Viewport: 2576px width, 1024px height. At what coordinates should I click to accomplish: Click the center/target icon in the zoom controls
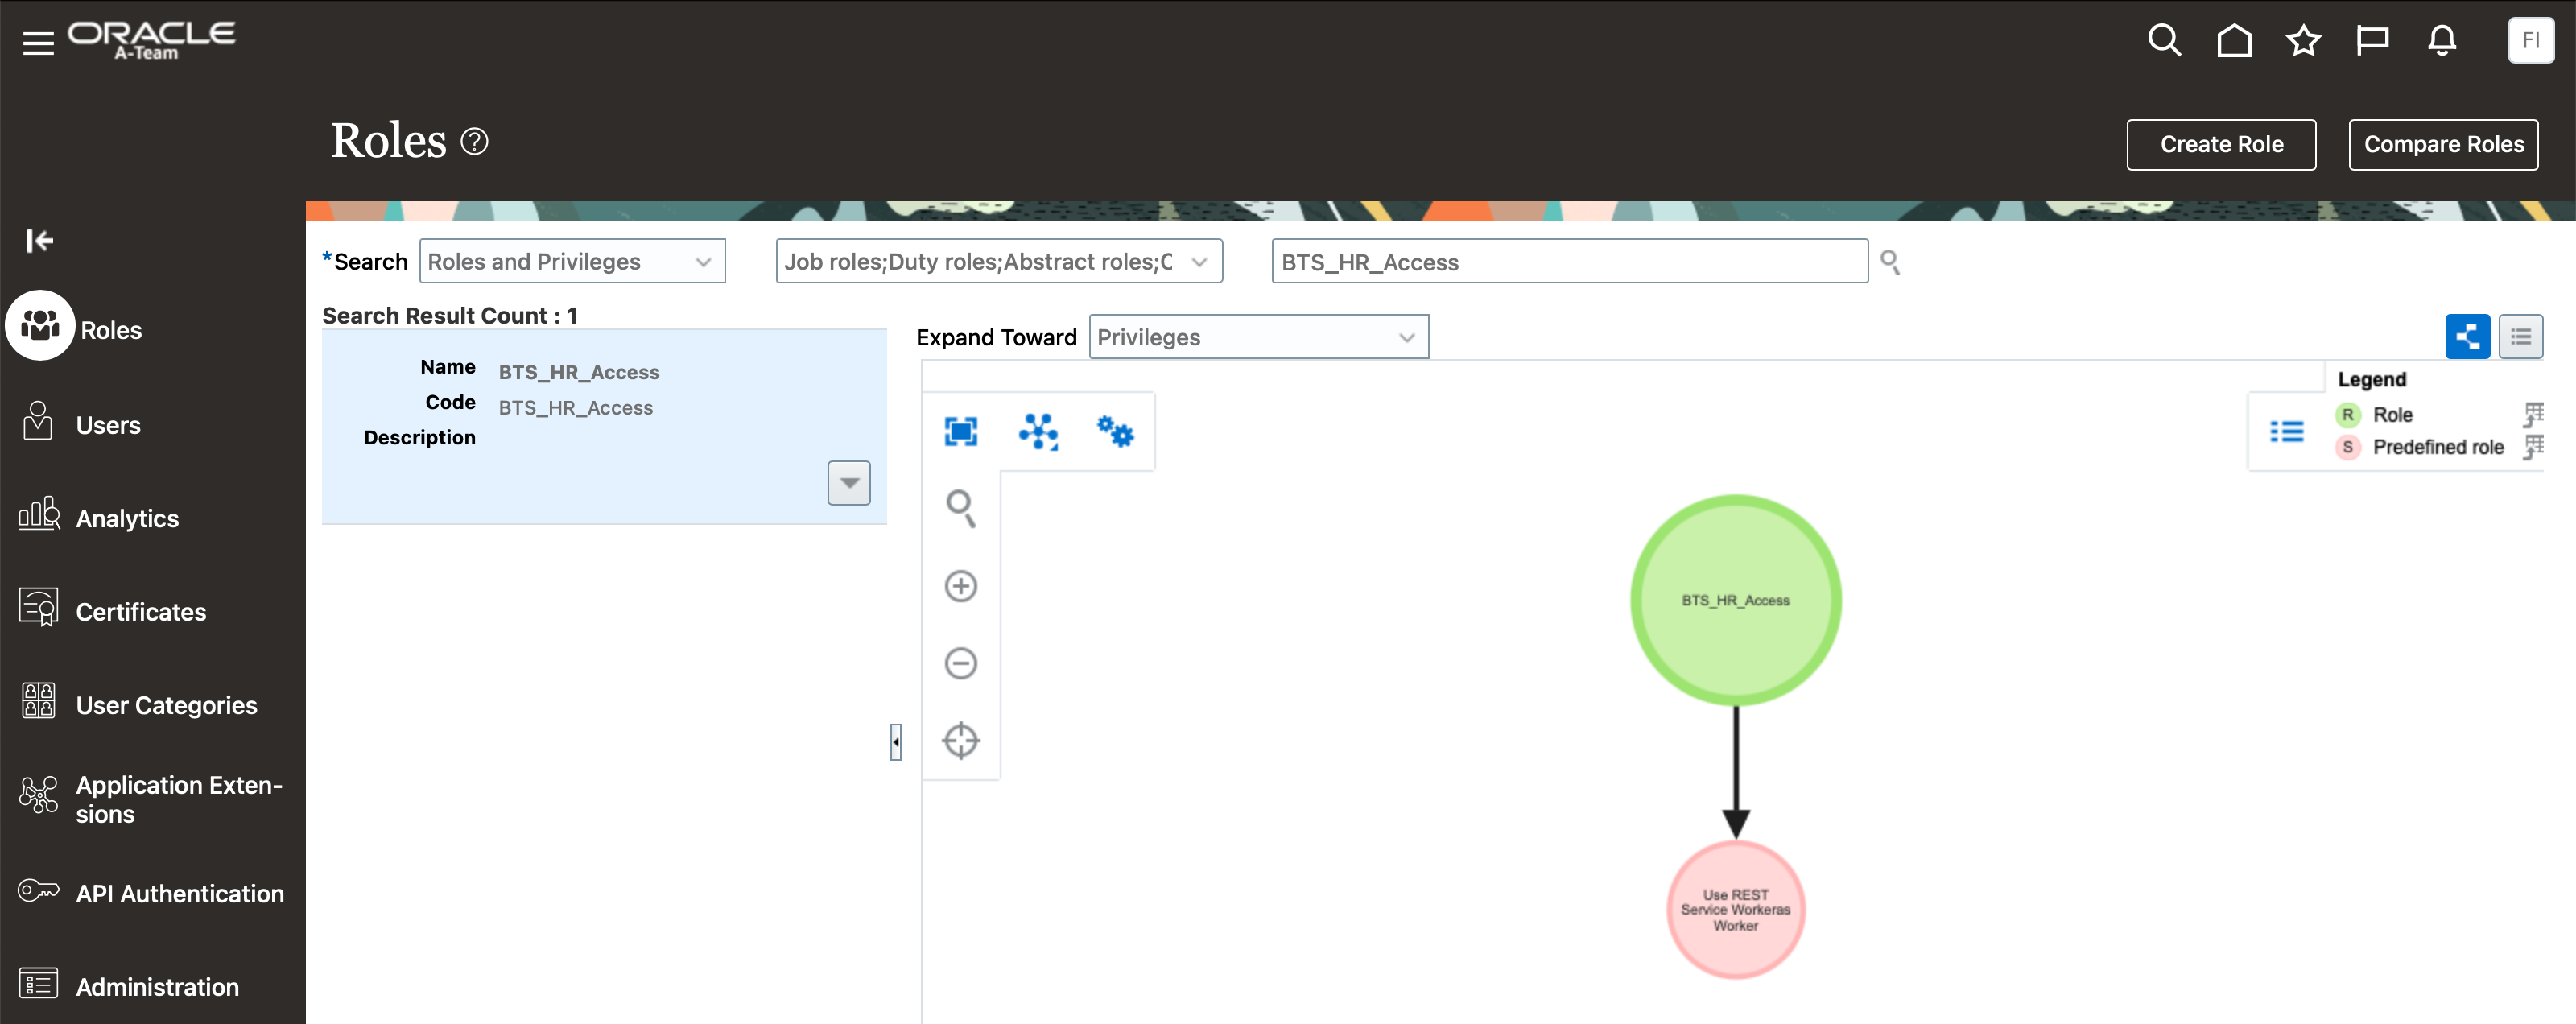point(960,740)
